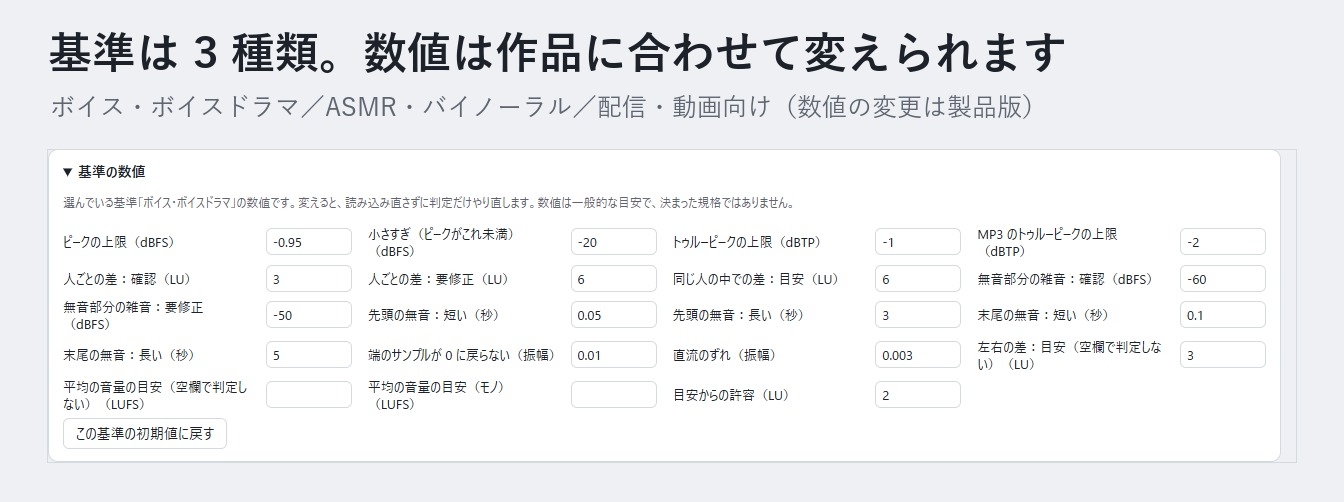Edit the 小さすぎ (dBFS) field

coord(614,242)
